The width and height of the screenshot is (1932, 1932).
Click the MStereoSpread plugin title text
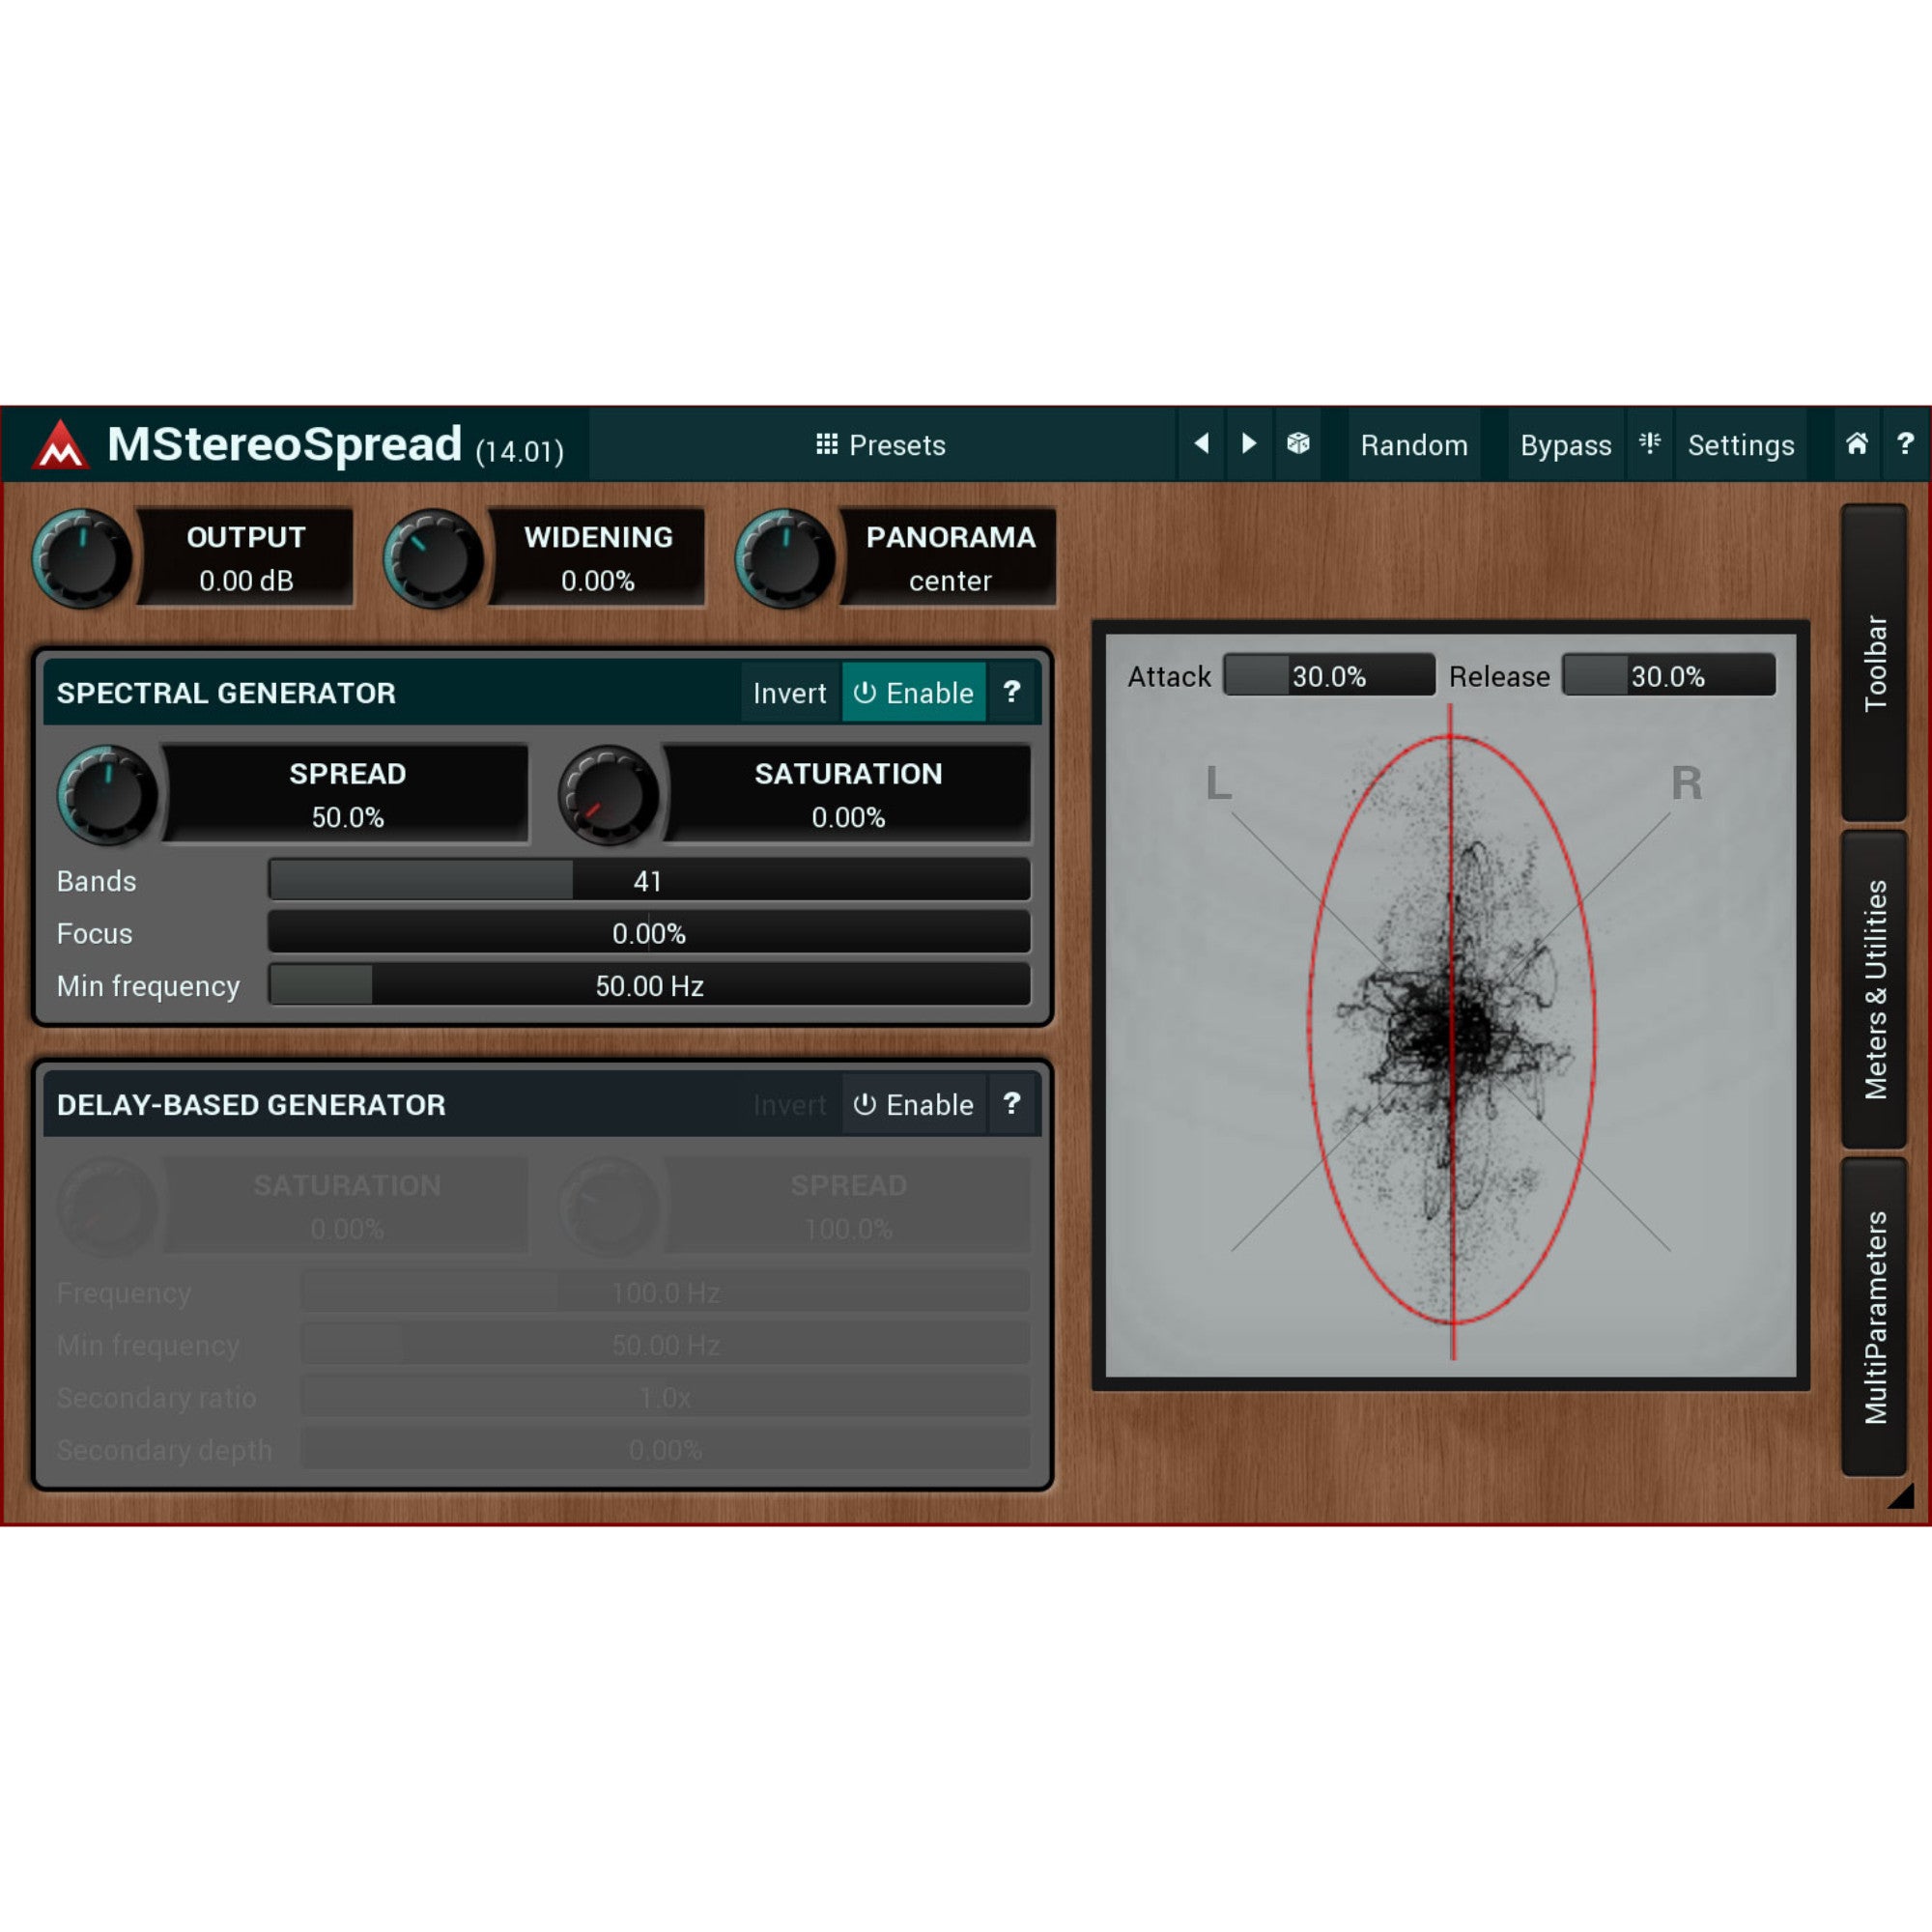284,444
